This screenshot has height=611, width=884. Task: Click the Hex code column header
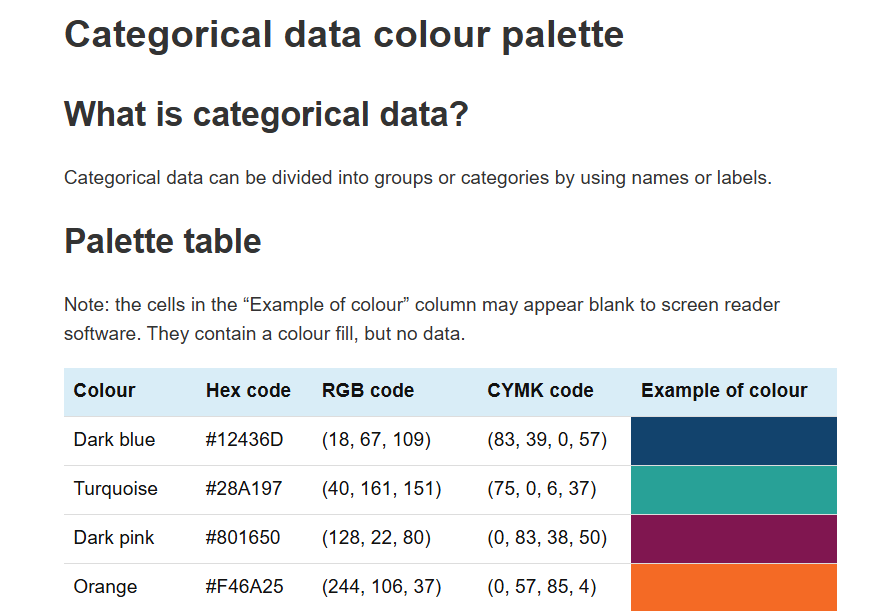[x=248, y=391]
